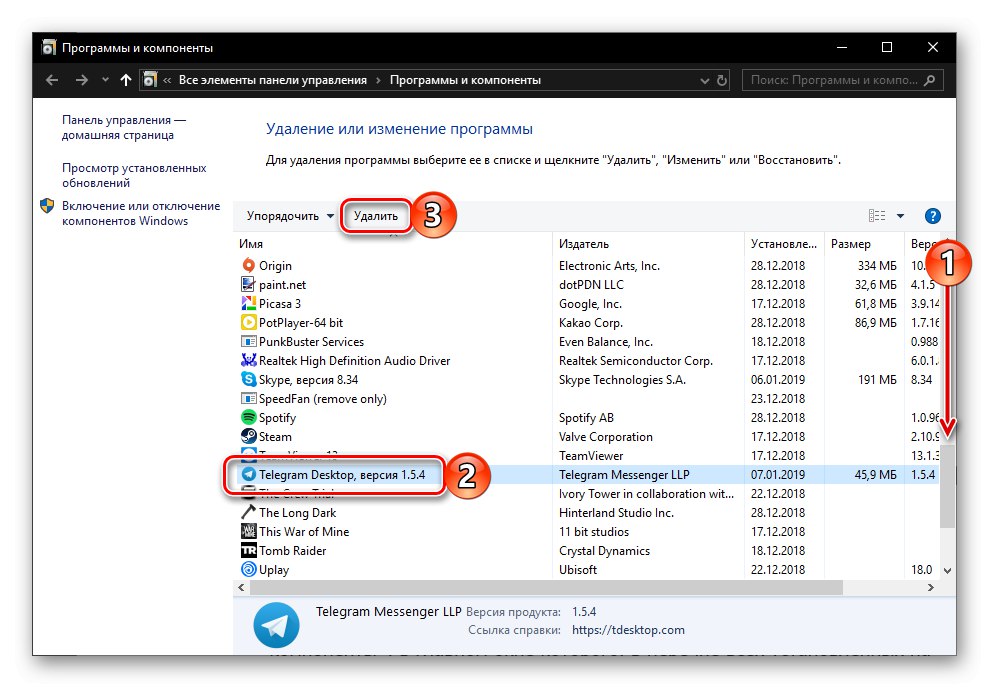Click the 191 МБ size cell
The width and height of the screenshot is (989, 688).
click(x=877, y=380)
